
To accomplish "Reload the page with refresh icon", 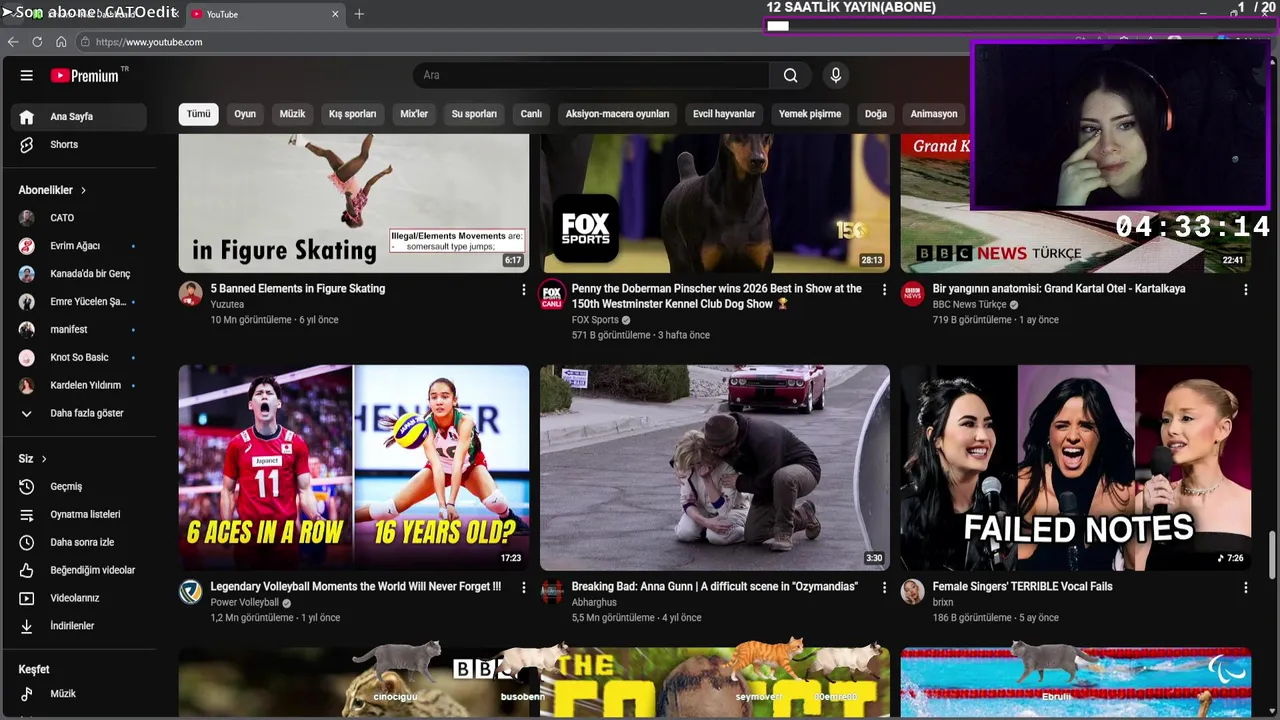I will click(37, 42).
